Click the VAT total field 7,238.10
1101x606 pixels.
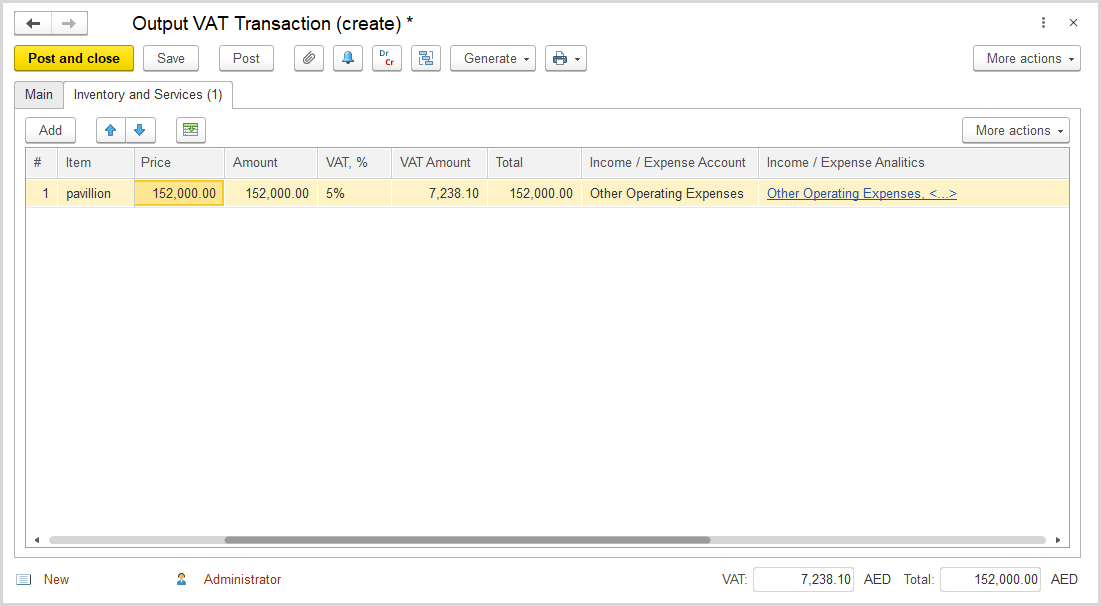tap(803, 579)
